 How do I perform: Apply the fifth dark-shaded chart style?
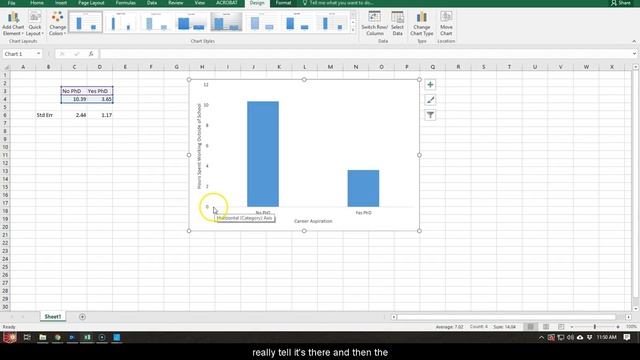tap(226, 22)
